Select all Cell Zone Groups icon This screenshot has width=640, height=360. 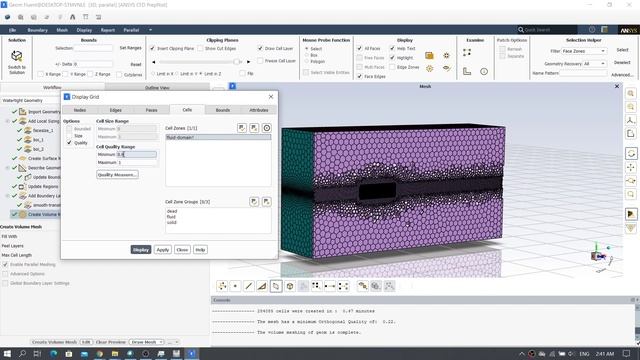pos(254,202)
